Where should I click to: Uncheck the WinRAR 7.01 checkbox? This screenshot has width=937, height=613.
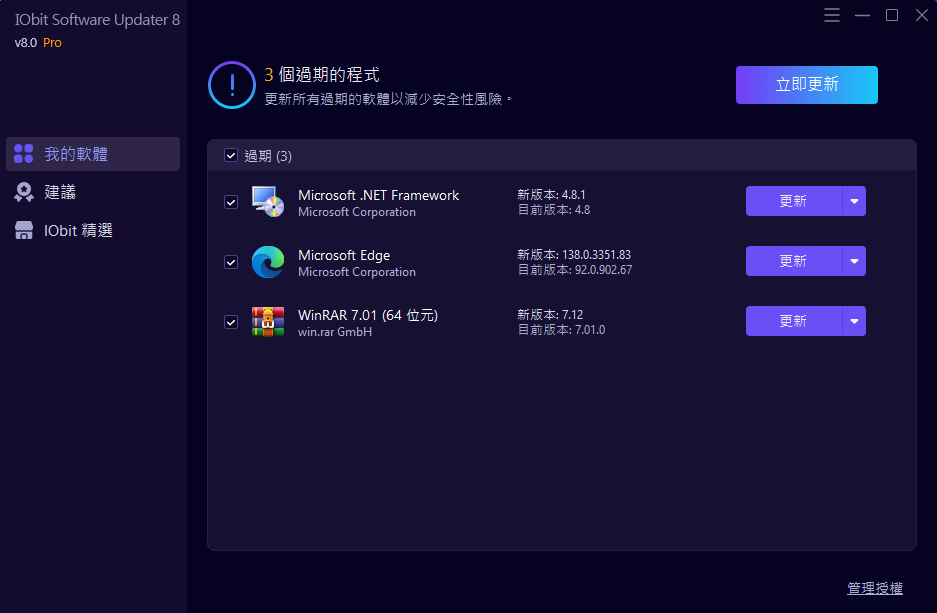231,322
